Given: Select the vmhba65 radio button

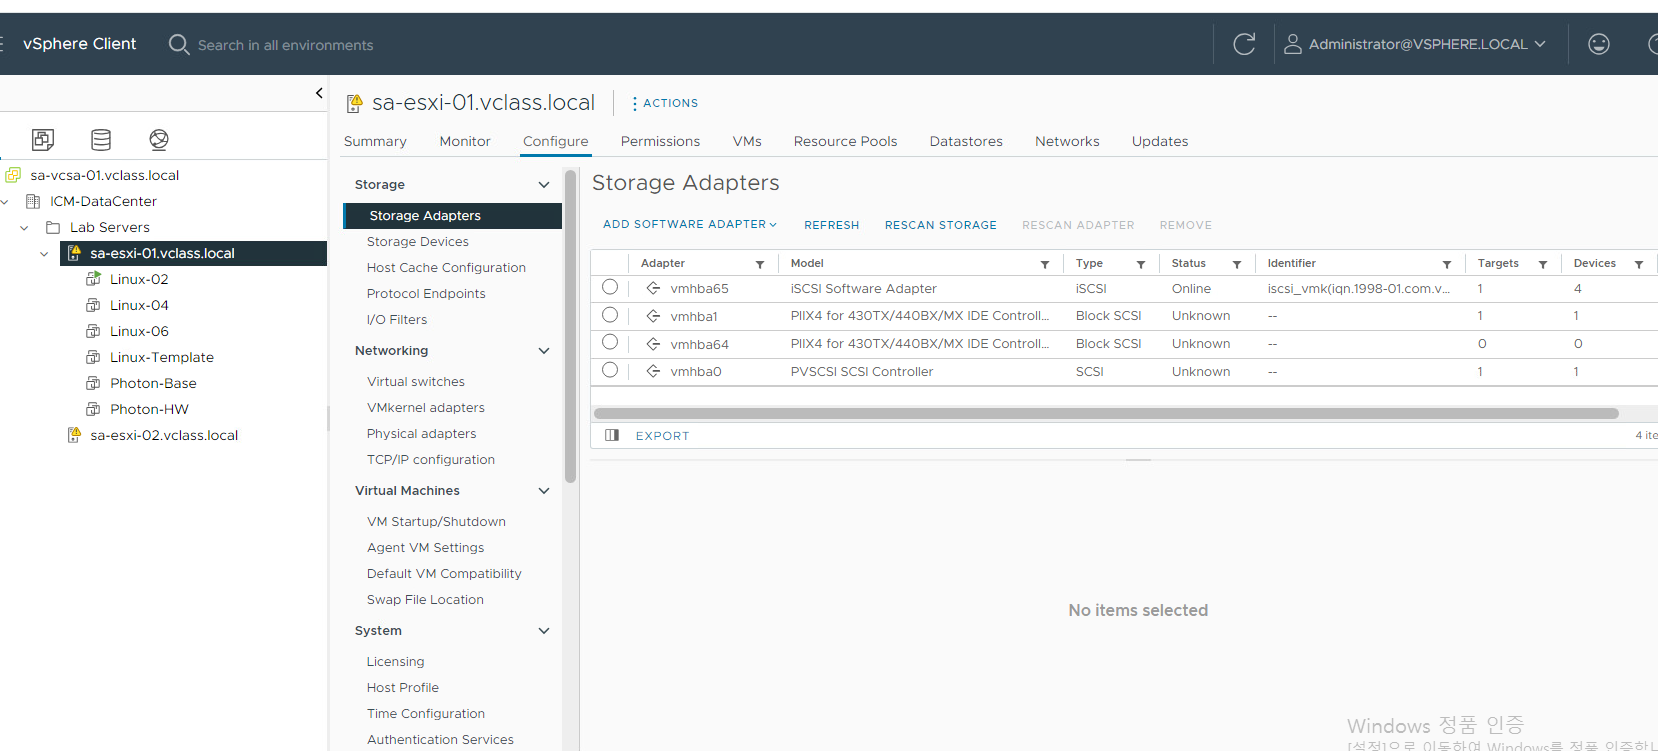Looking at the screenshot, I should [x=610, y=287].
